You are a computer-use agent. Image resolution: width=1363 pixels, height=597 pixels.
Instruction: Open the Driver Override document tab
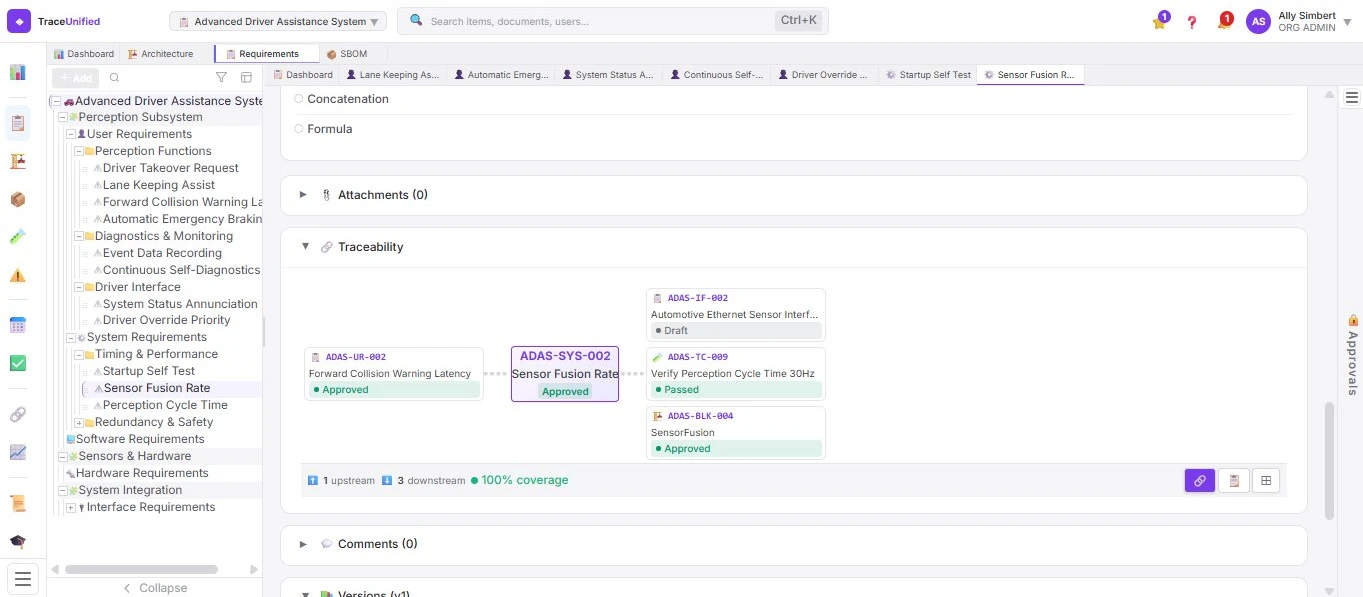click(x=823, y=75)
